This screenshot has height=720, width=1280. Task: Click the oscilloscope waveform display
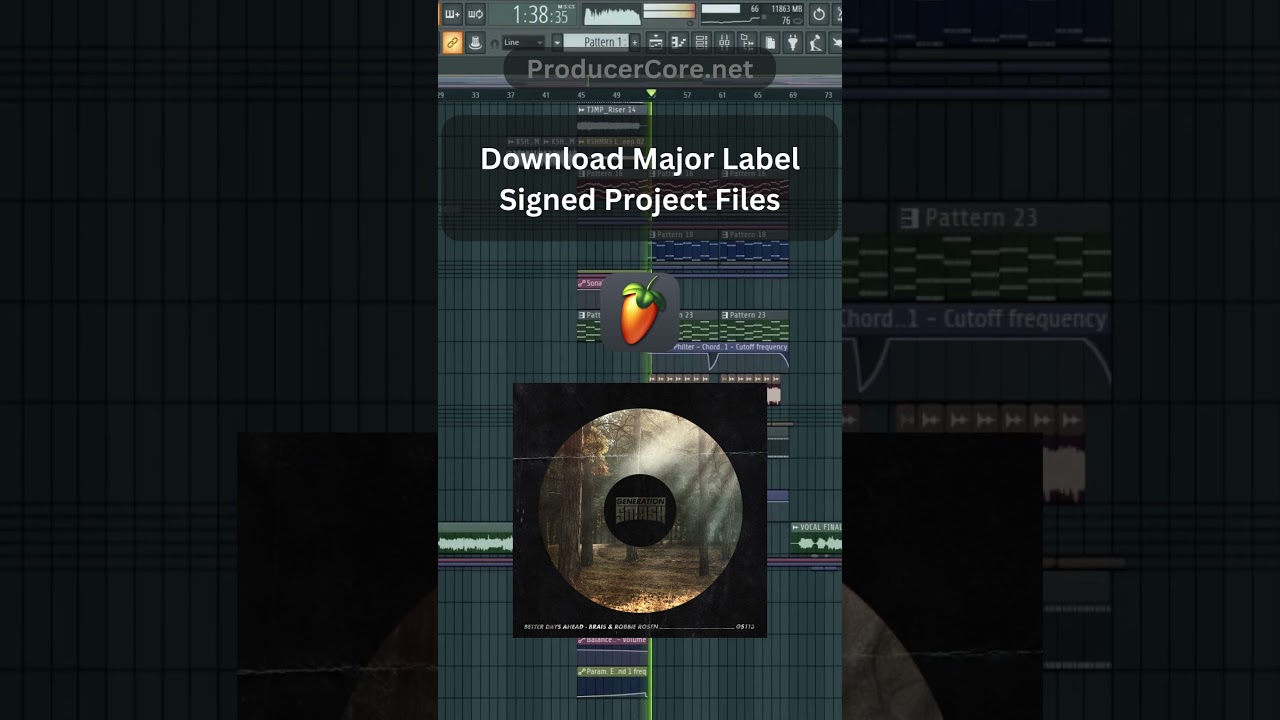[611, 14]
